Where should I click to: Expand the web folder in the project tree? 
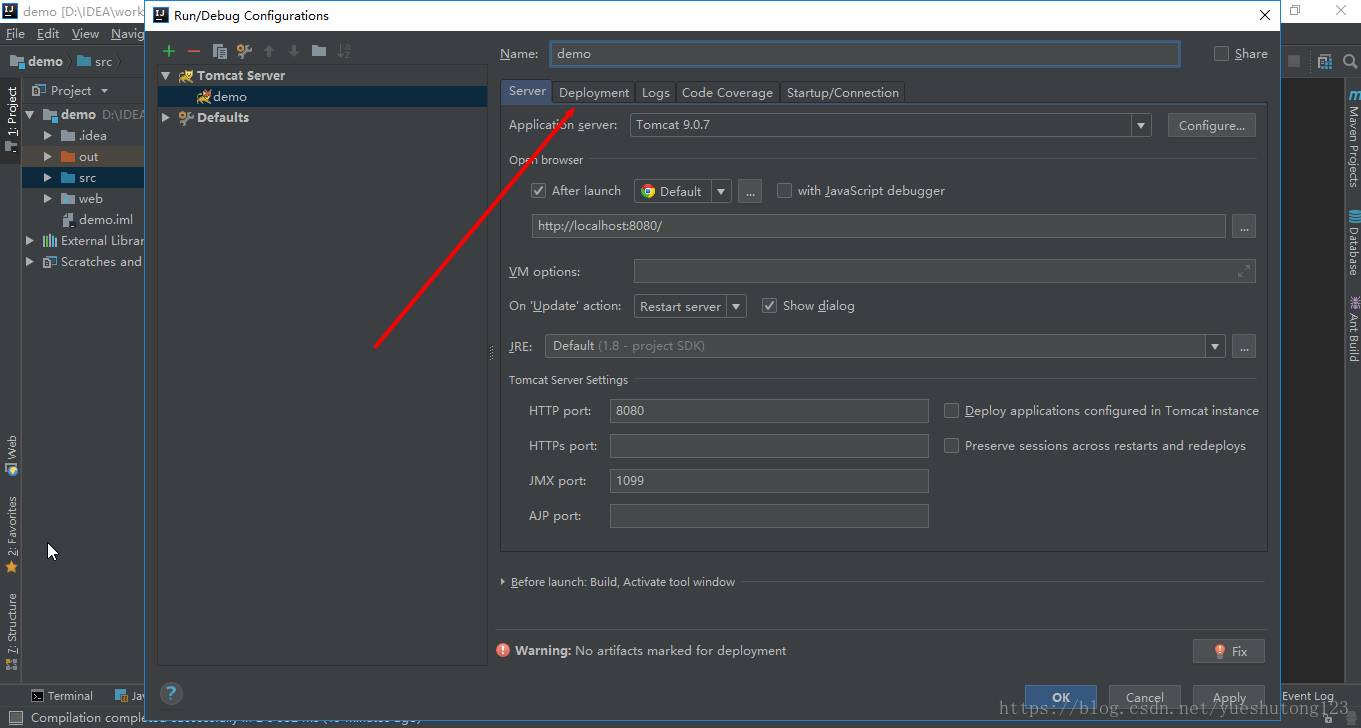click(x=47, y=199)
